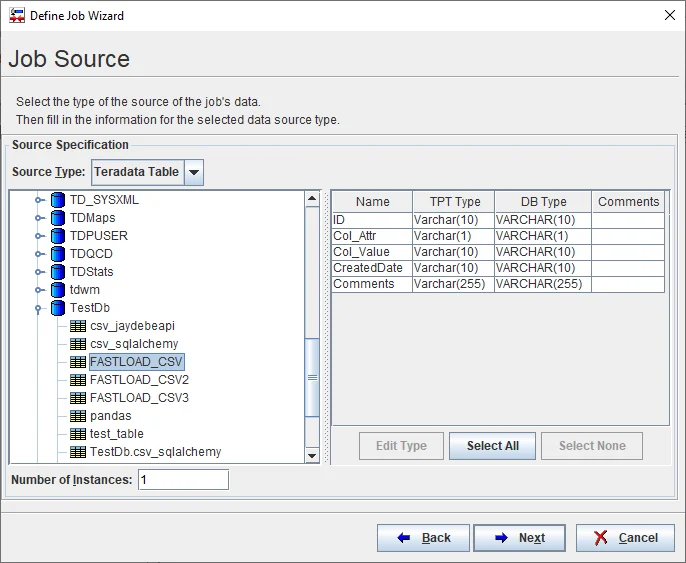Click the pandas table icon
The width and height of the screenshot is (686, 563).
tap(78, 416)
